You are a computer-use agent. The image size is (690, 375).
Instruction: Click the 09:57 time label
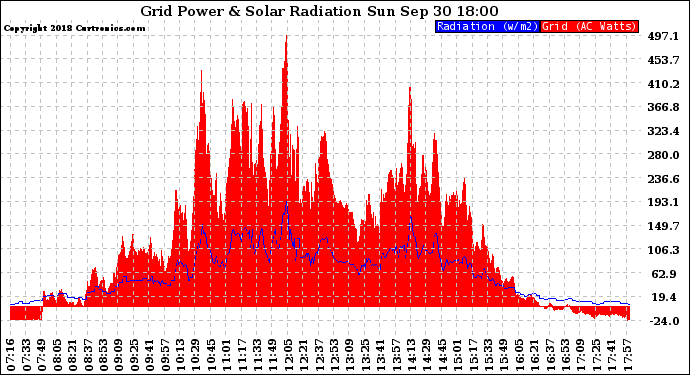click(x=165, y=355)
